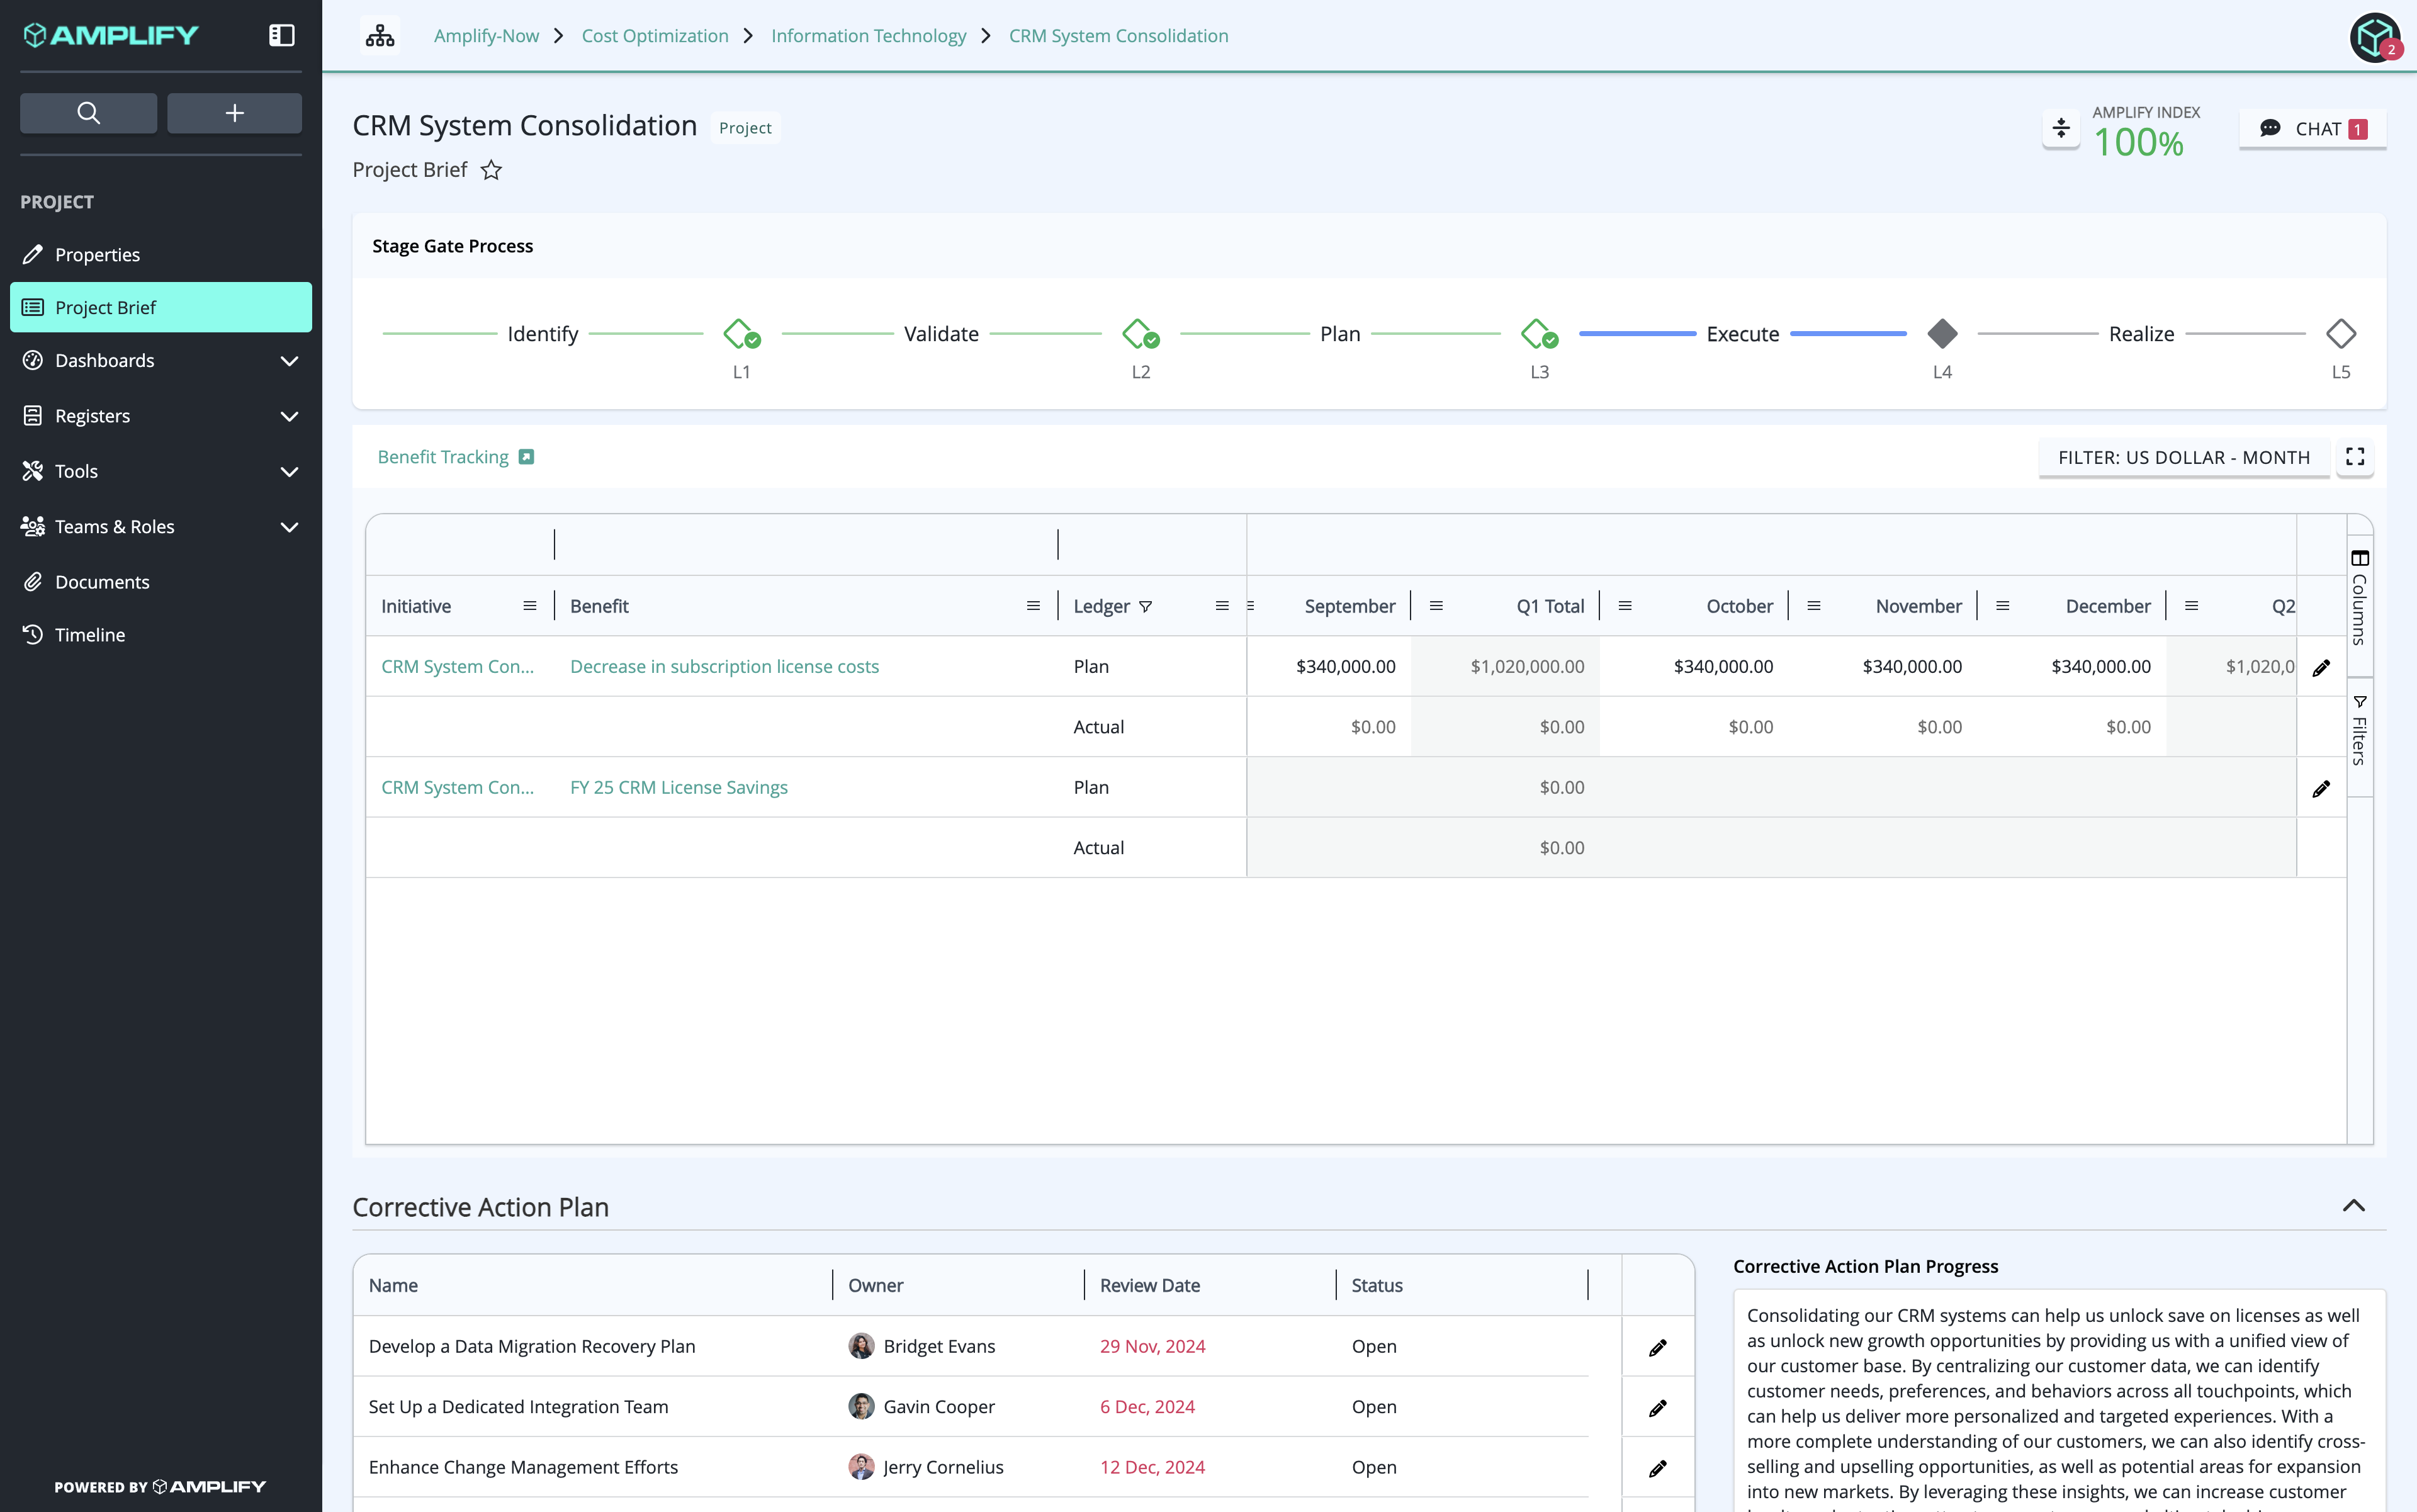Click the Amplify logo in sidebar

(111, 35)
